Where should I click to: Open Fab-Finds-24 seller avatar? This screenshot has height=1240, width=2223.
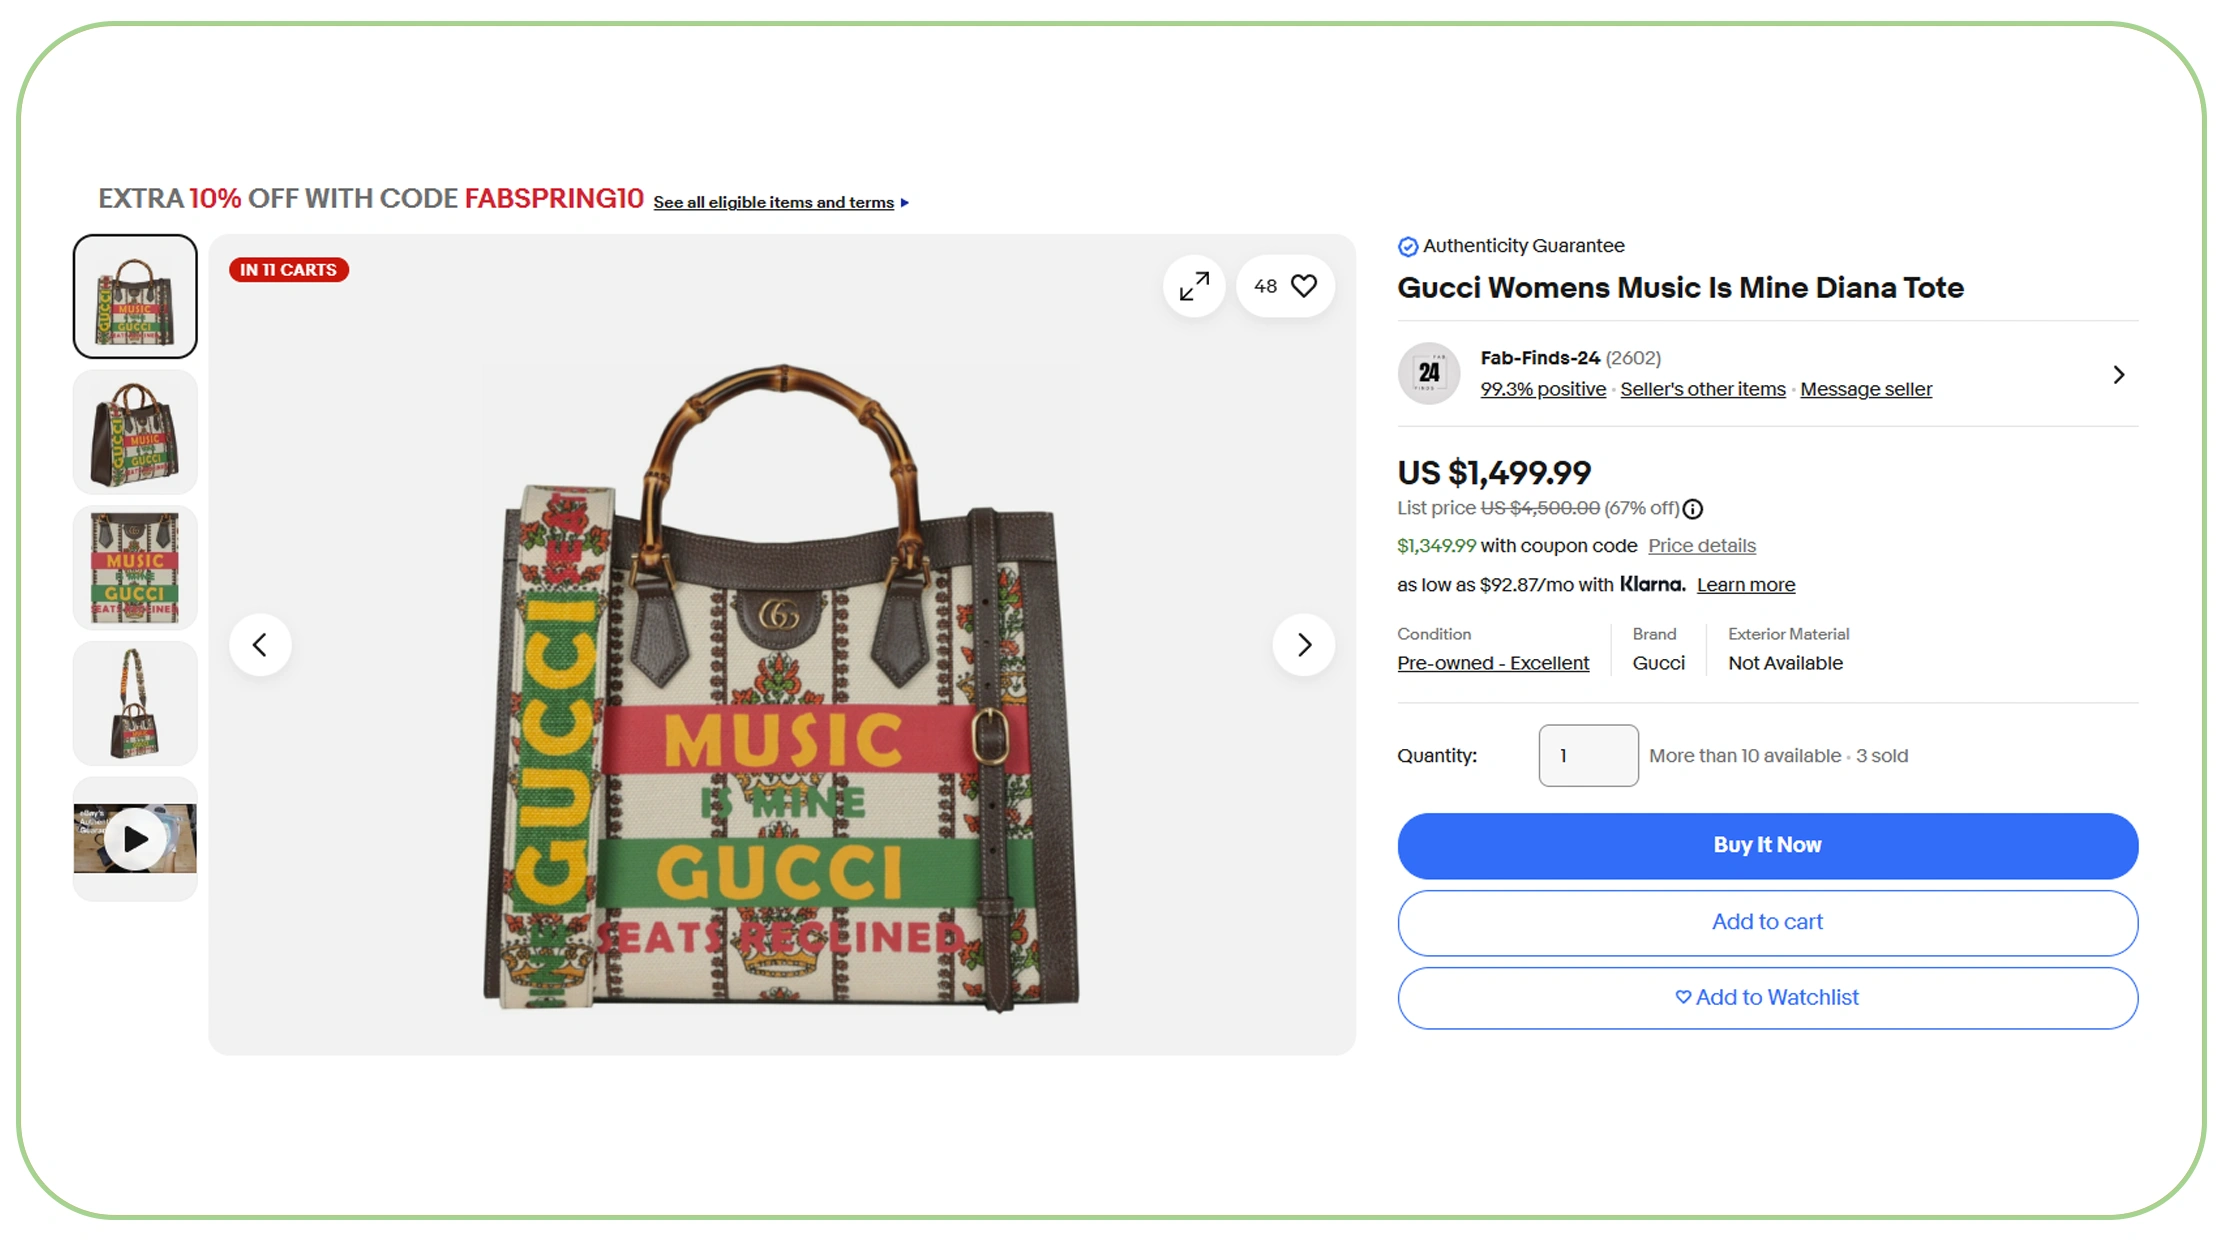(1428, 374)
